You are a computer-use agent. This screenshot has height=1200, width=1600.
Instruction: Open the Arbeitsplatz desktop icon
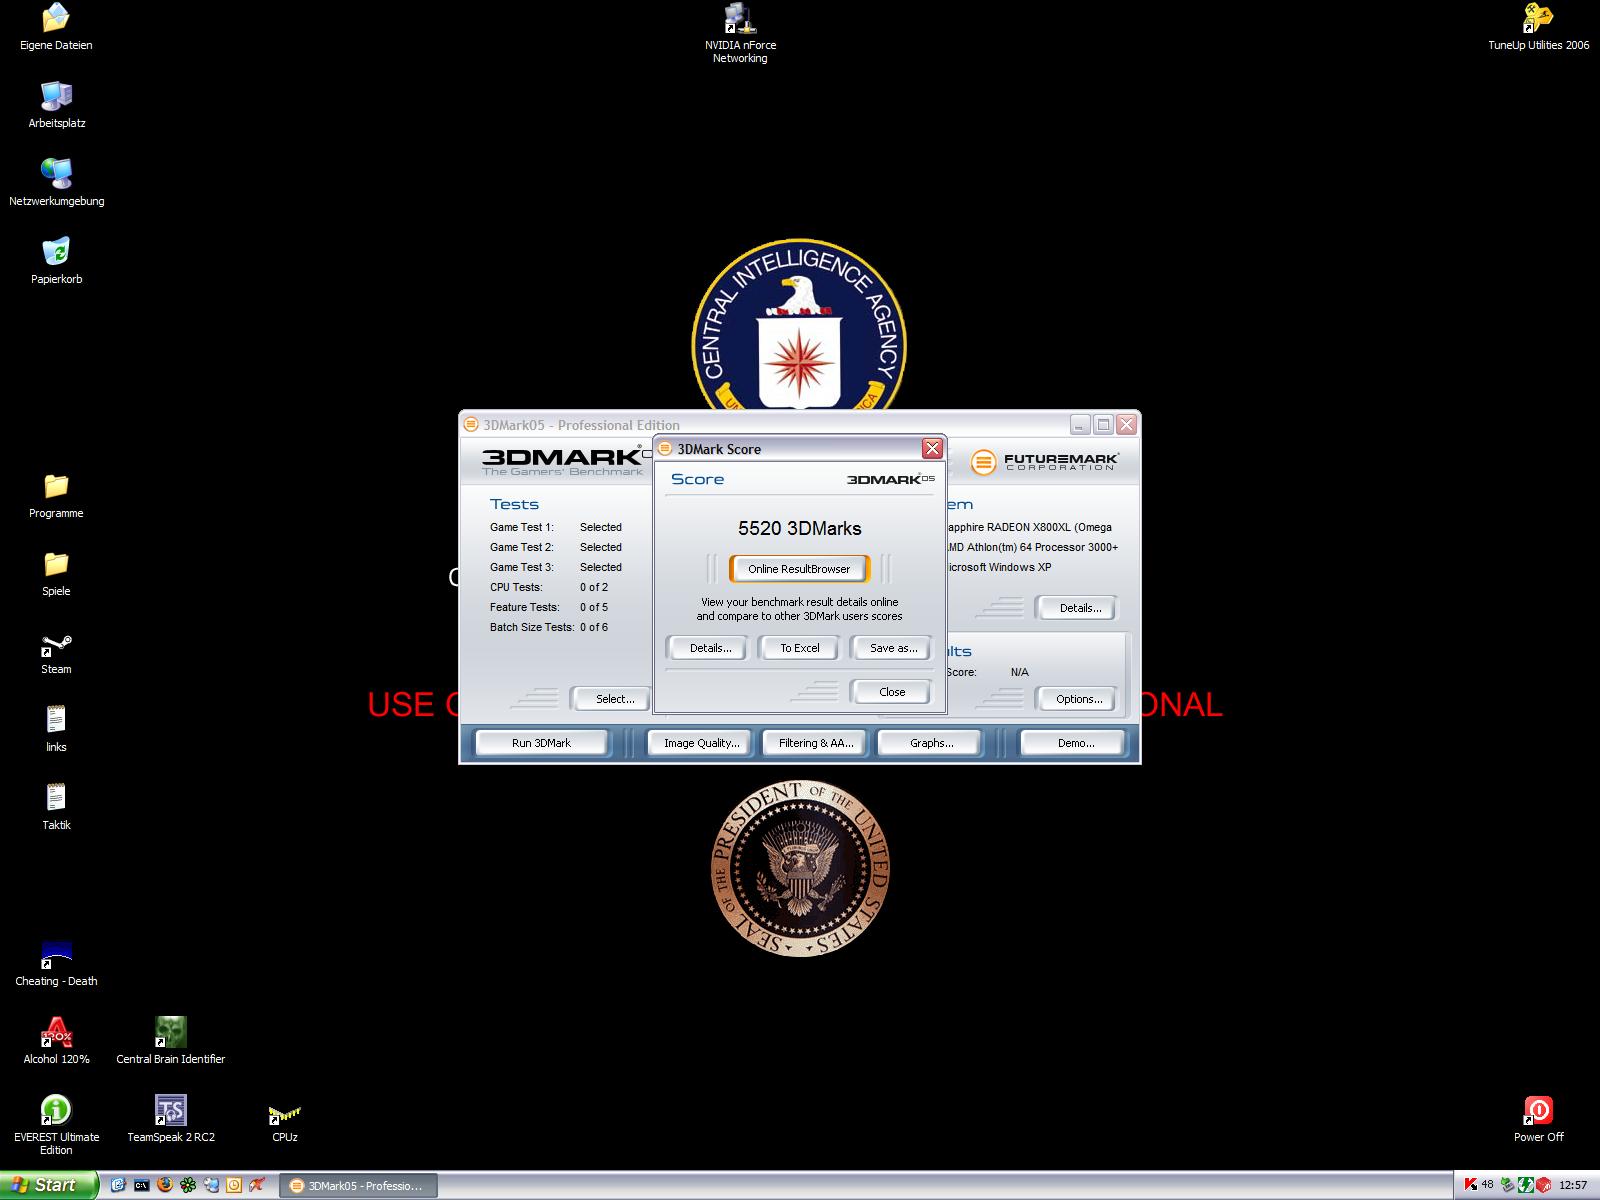click(x=56, y=105)
